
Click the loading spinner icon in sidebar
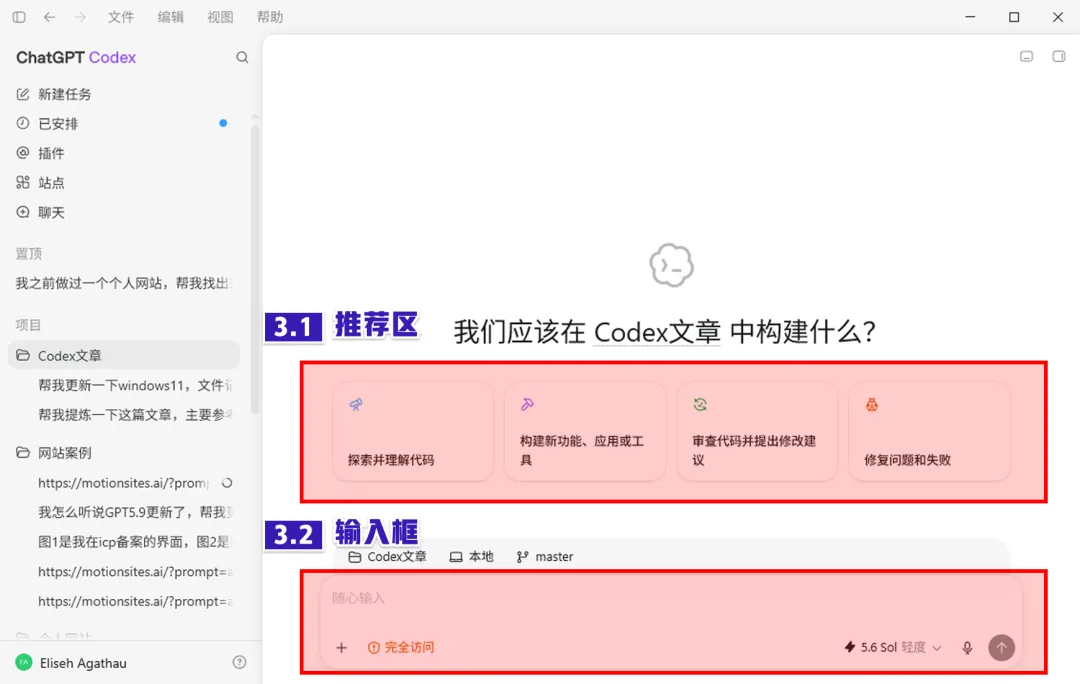(227, 483)
